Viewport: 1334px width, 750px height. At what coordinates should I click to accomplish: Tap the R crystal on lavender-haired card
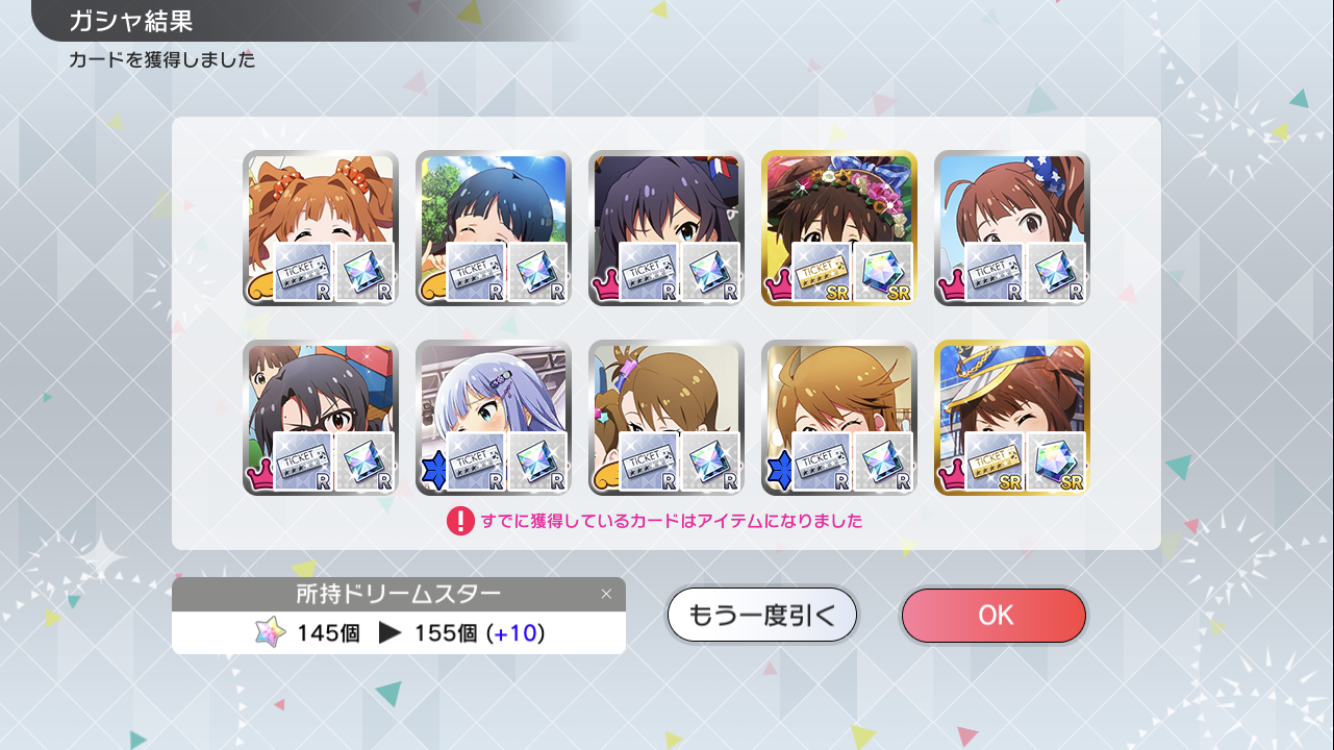(538, 461)
